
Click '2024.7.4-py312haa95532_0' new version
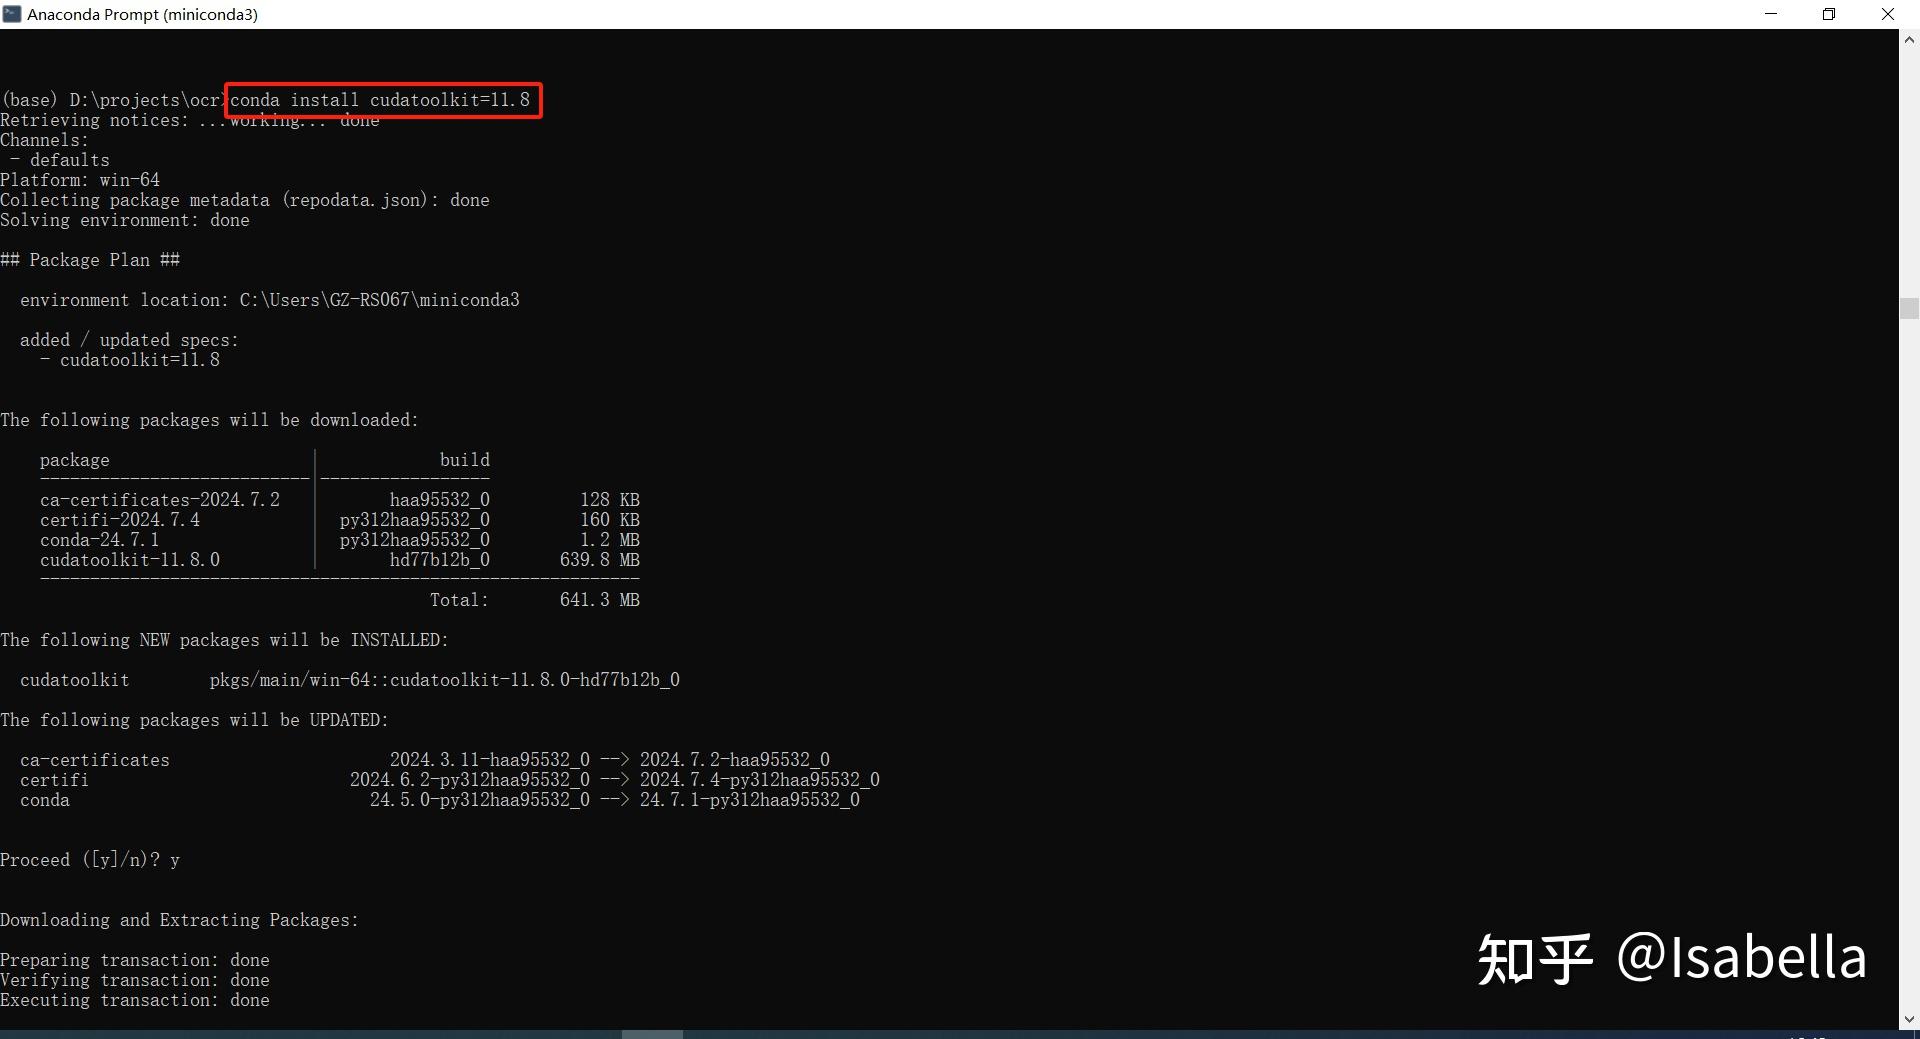point(760,780)
